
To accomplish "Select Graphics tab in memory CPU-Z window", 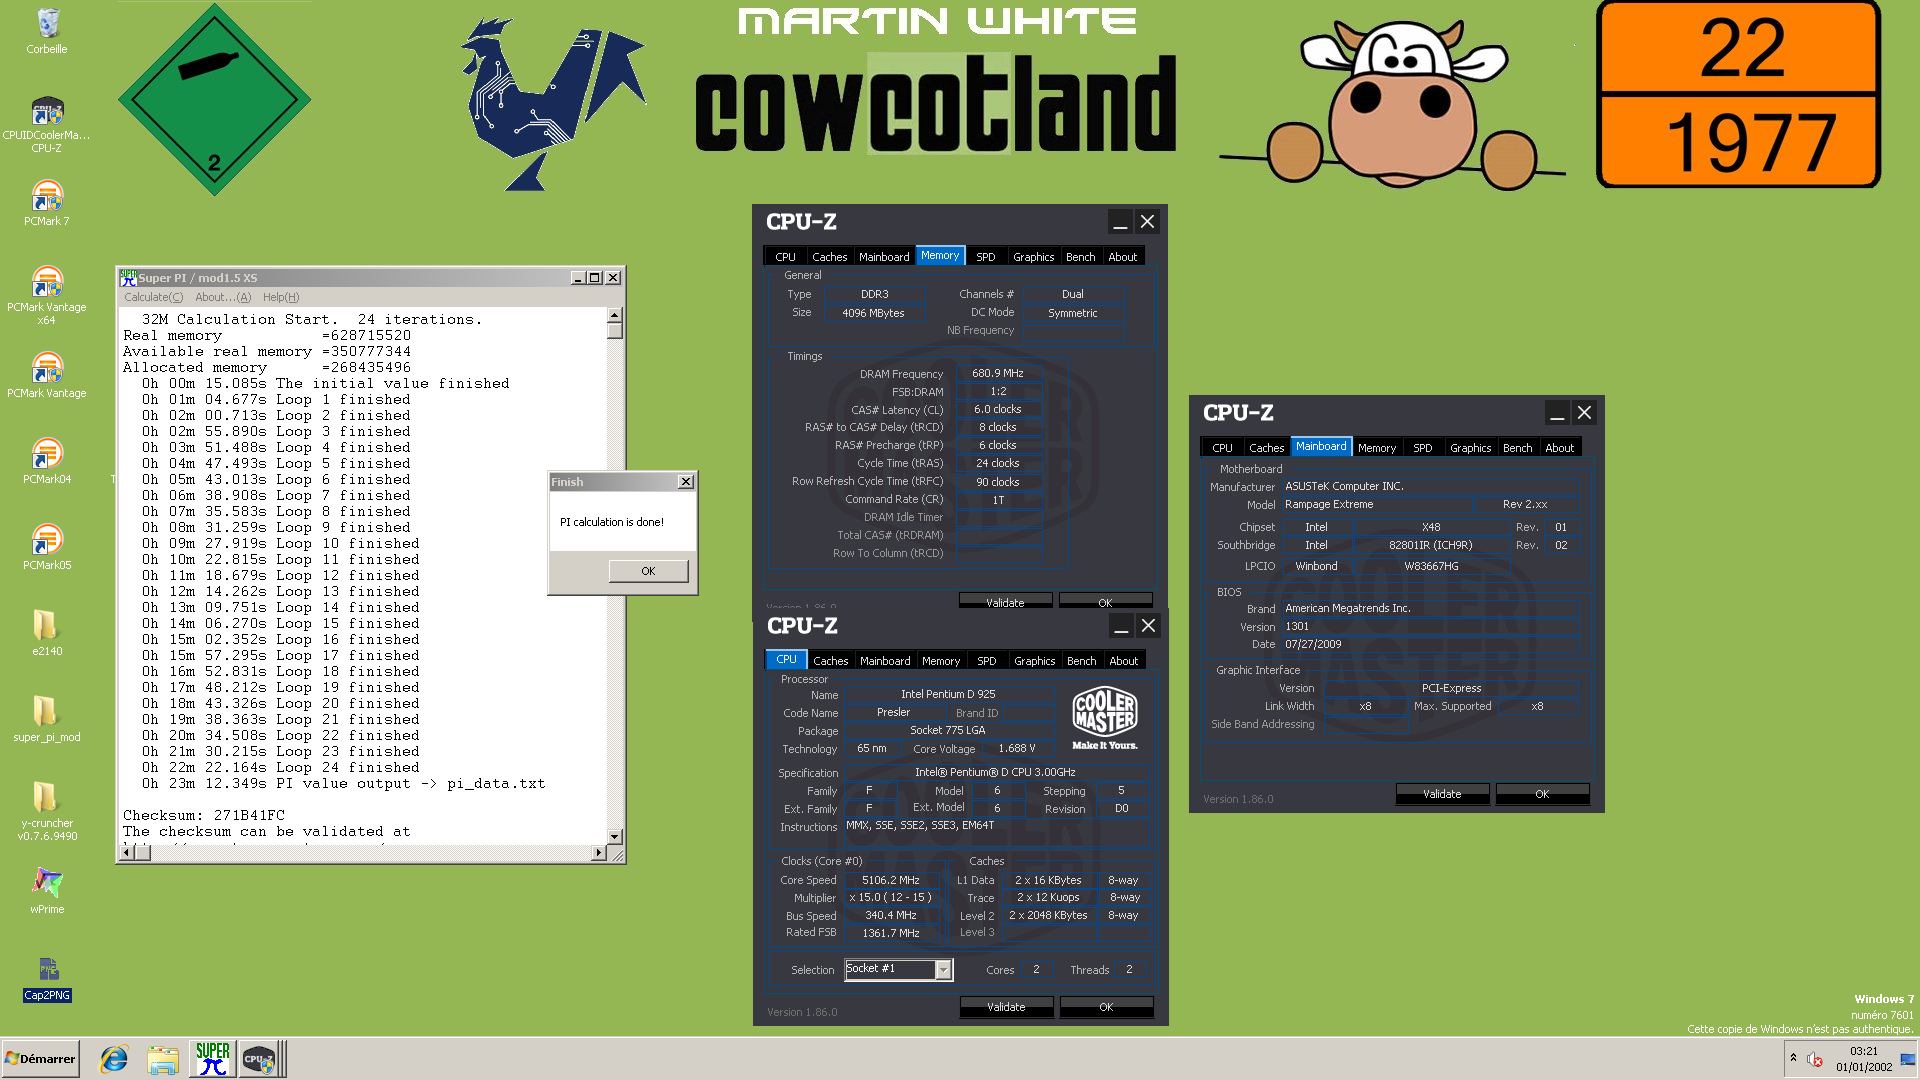I will tap(1033, 257).
